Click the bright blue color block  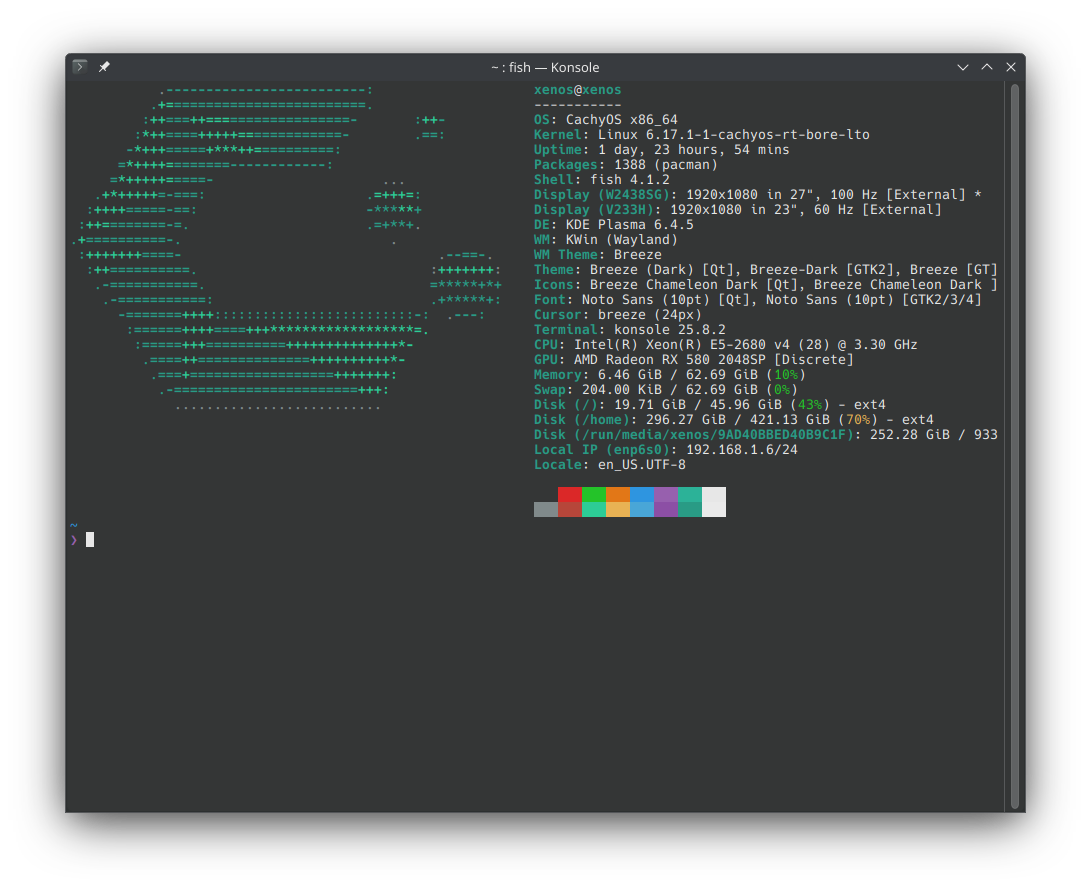[x=641, y=494]
